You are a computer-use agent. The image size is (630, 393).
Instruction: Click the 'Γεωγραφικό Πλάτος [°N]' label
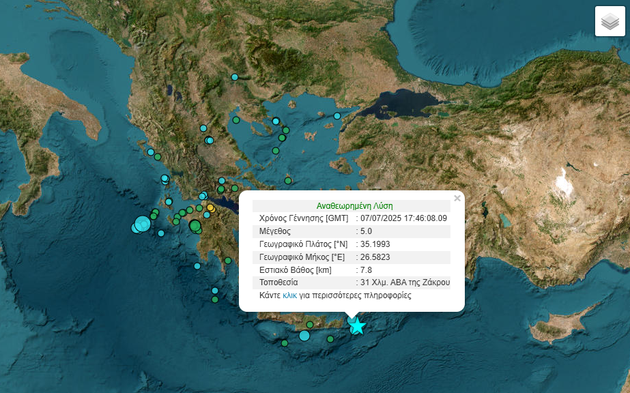(303, 244)
